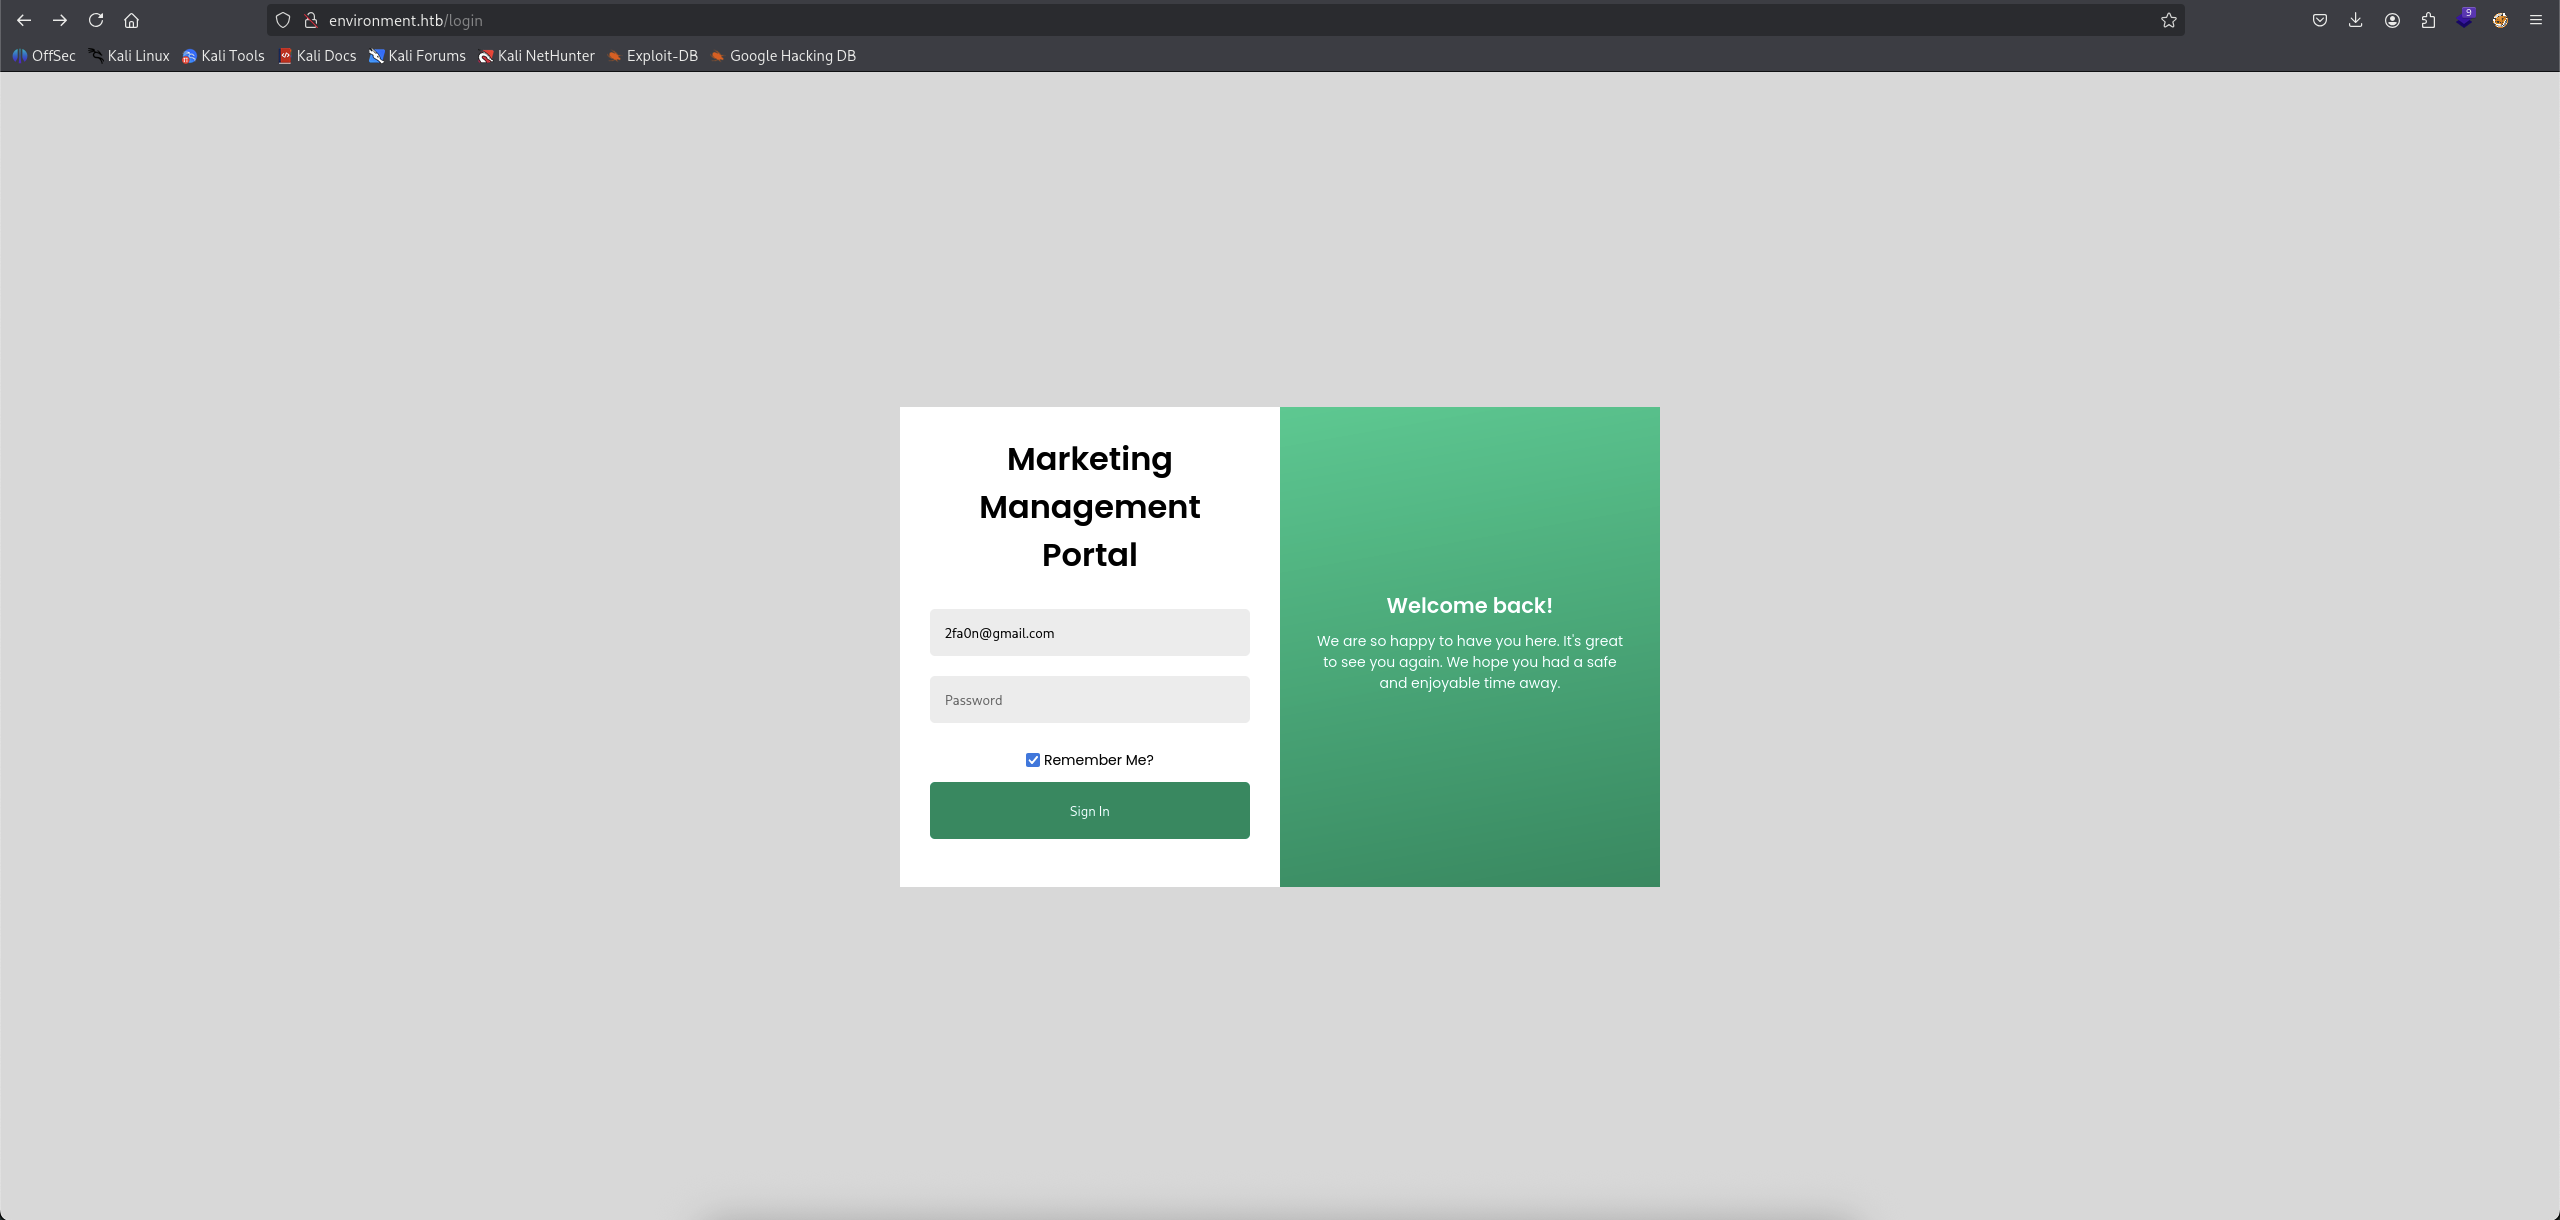Open the Kali NetHunter bookmark
2560x1220 pixels.
536,56
